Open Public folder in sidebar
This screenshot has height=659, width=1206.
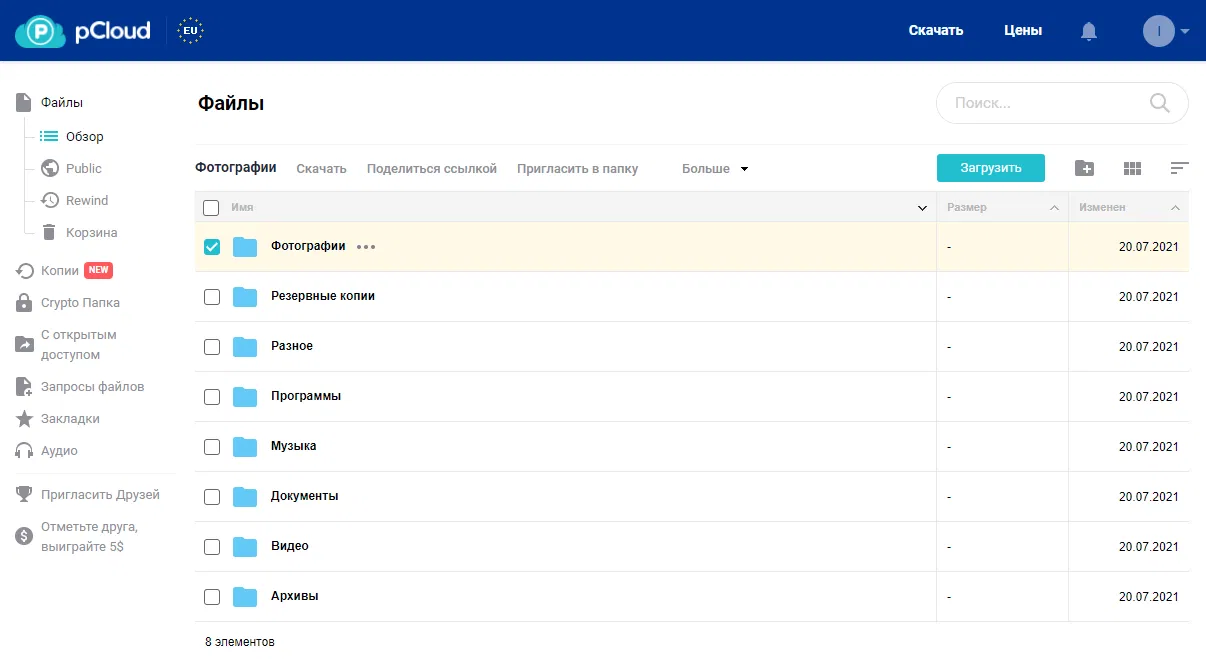tap(71, 168)
